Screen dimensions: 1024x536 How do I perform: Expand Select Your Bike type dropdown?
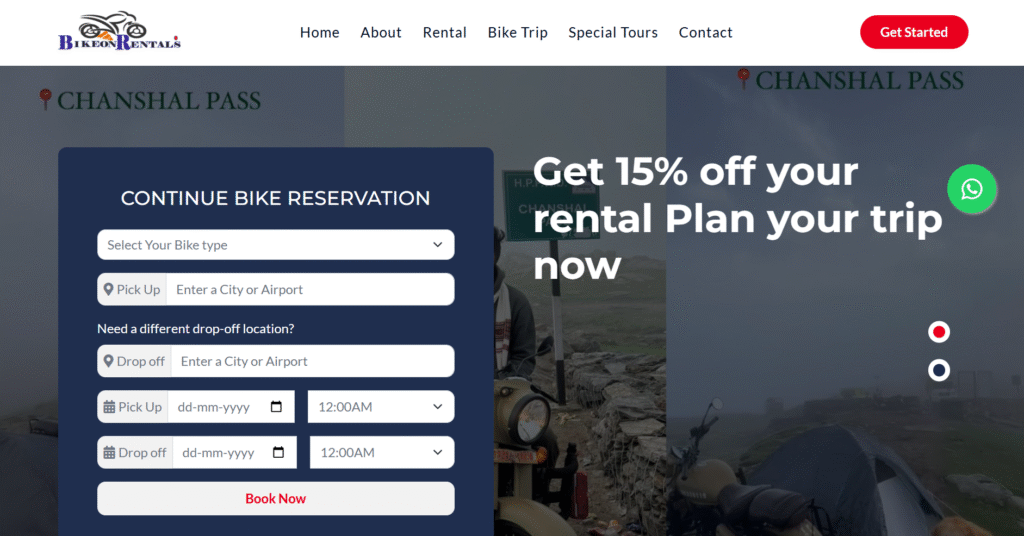(x=276, y=245)
